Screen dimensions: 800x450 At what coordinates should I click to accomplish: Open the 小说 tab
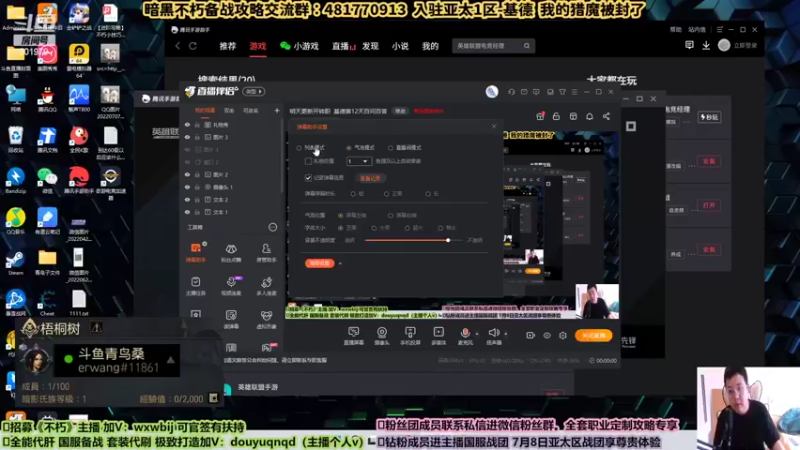tap(400, 46)
